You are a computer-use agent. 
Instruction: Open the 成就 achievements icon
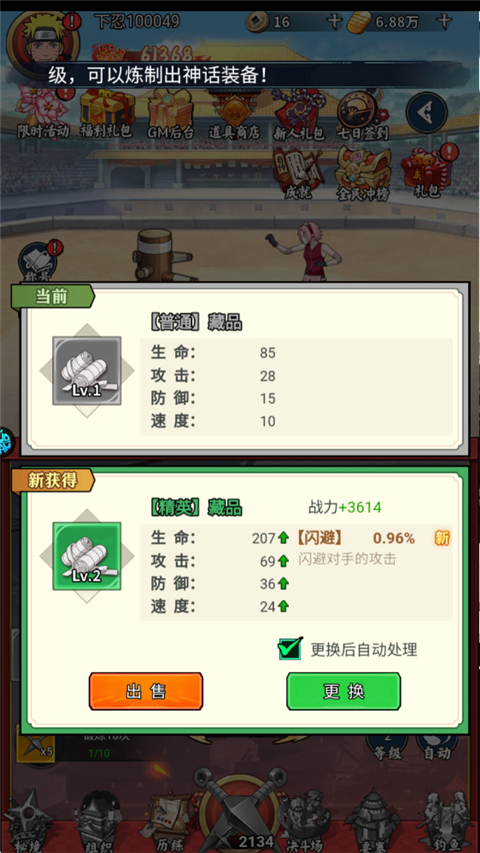click(299, 173)
